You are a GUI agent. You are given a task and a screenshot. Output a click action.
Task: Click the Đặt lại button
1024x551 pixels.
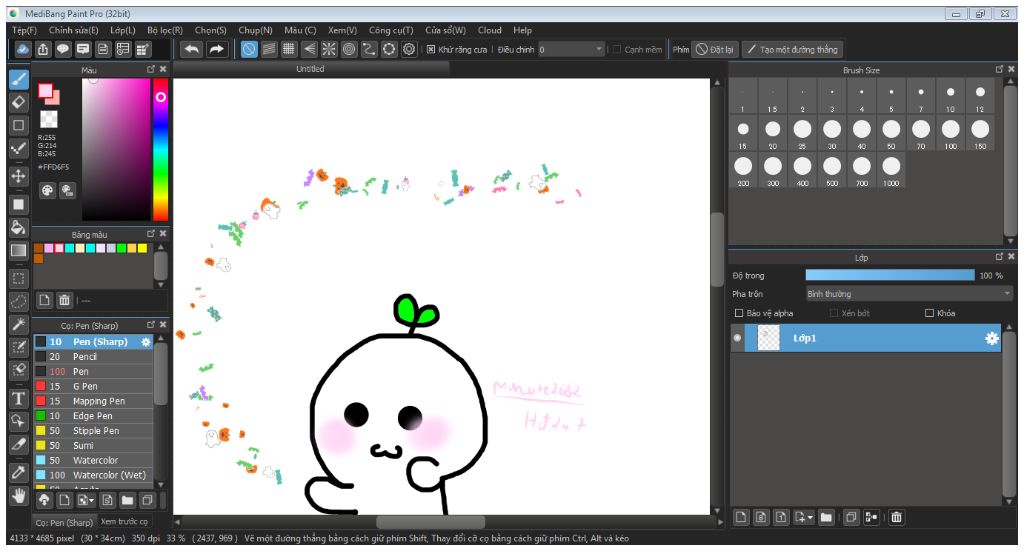tap(714, 50)
